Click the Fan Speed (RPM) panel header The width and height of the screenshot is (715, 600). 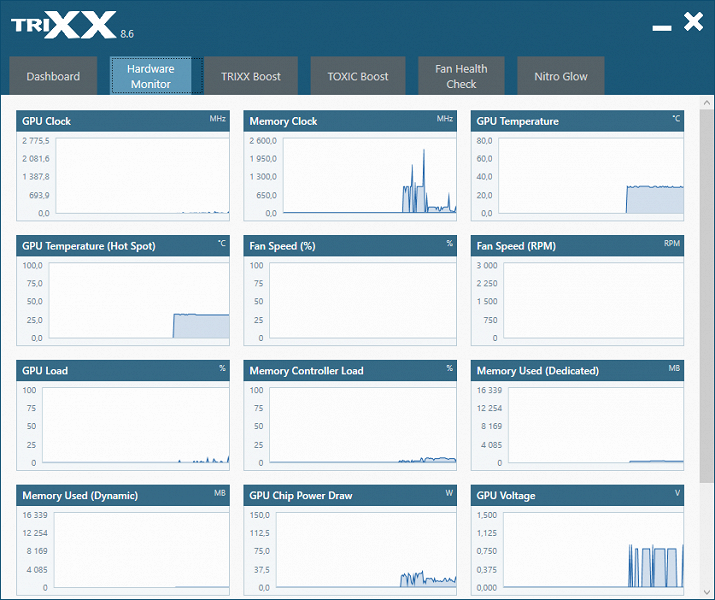click(577, 246)
